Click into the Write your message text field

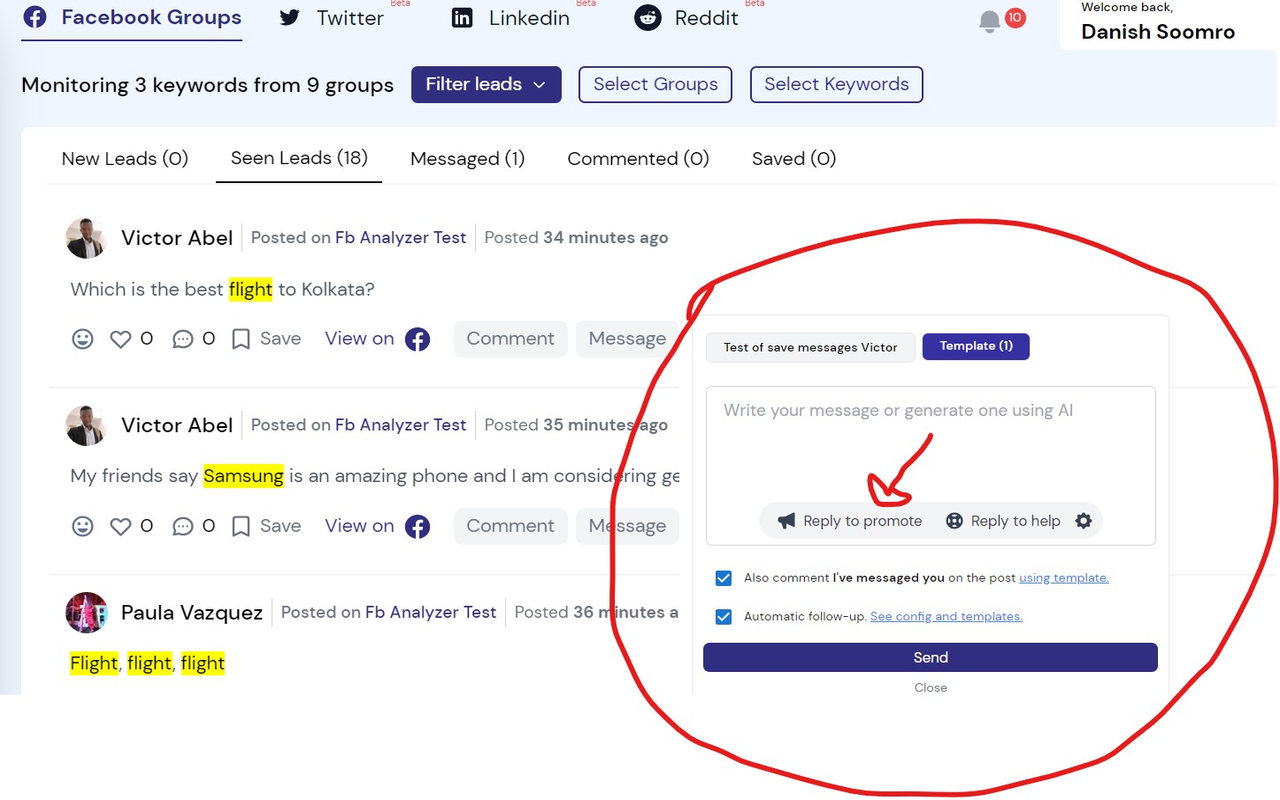pos(930,440)
